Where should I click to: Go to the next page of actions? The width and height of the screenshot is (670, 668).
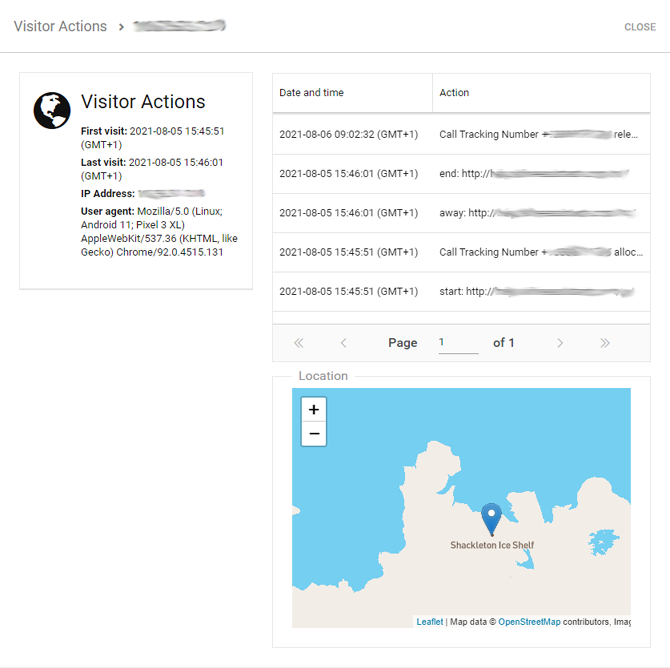coord(560,343)
